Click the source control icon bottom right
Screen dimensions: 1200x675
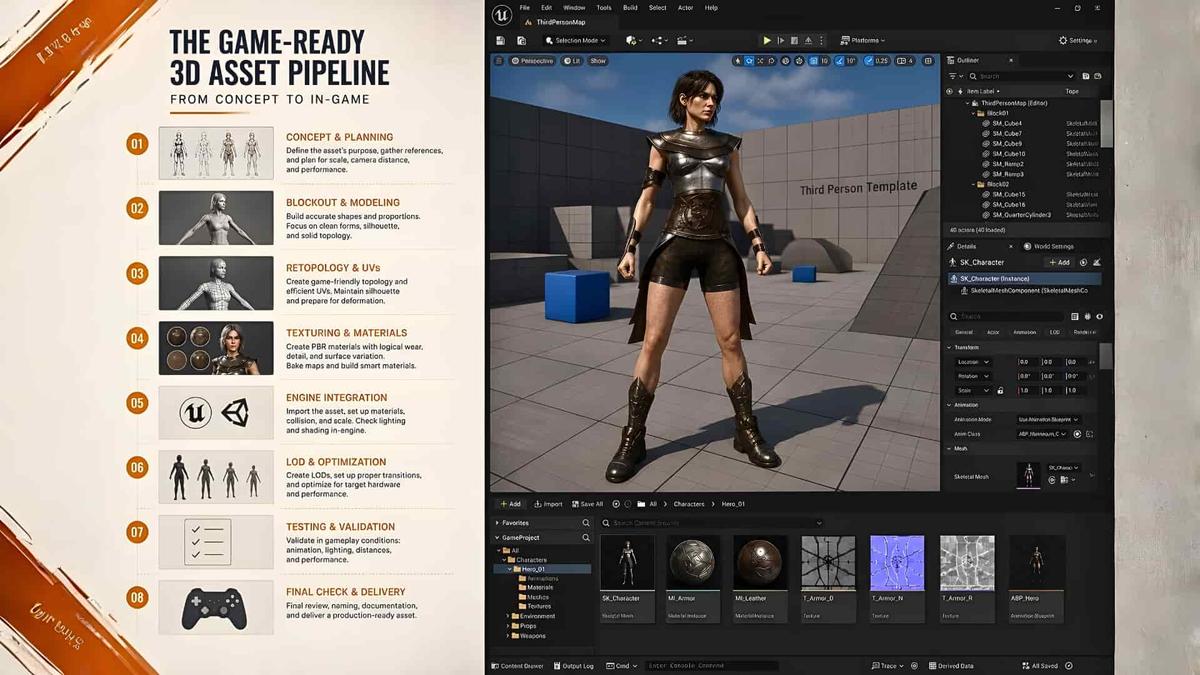pos(1069,666)
